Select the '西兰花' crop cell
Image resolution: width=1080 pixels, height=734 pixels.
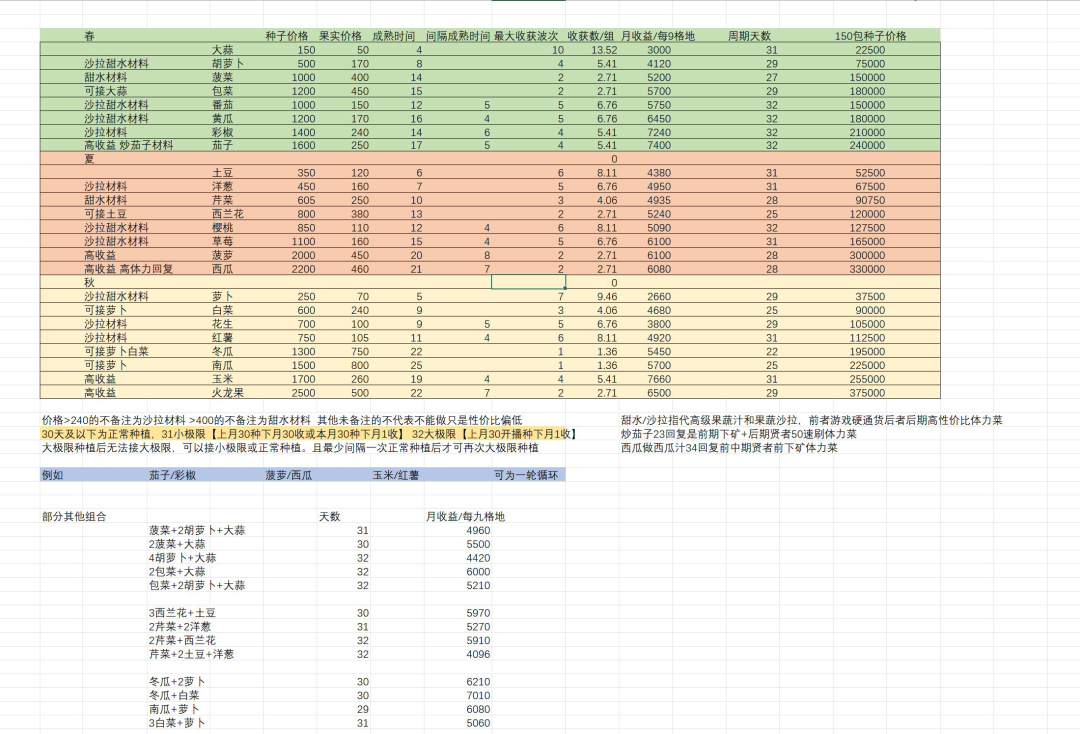[228, 214]
